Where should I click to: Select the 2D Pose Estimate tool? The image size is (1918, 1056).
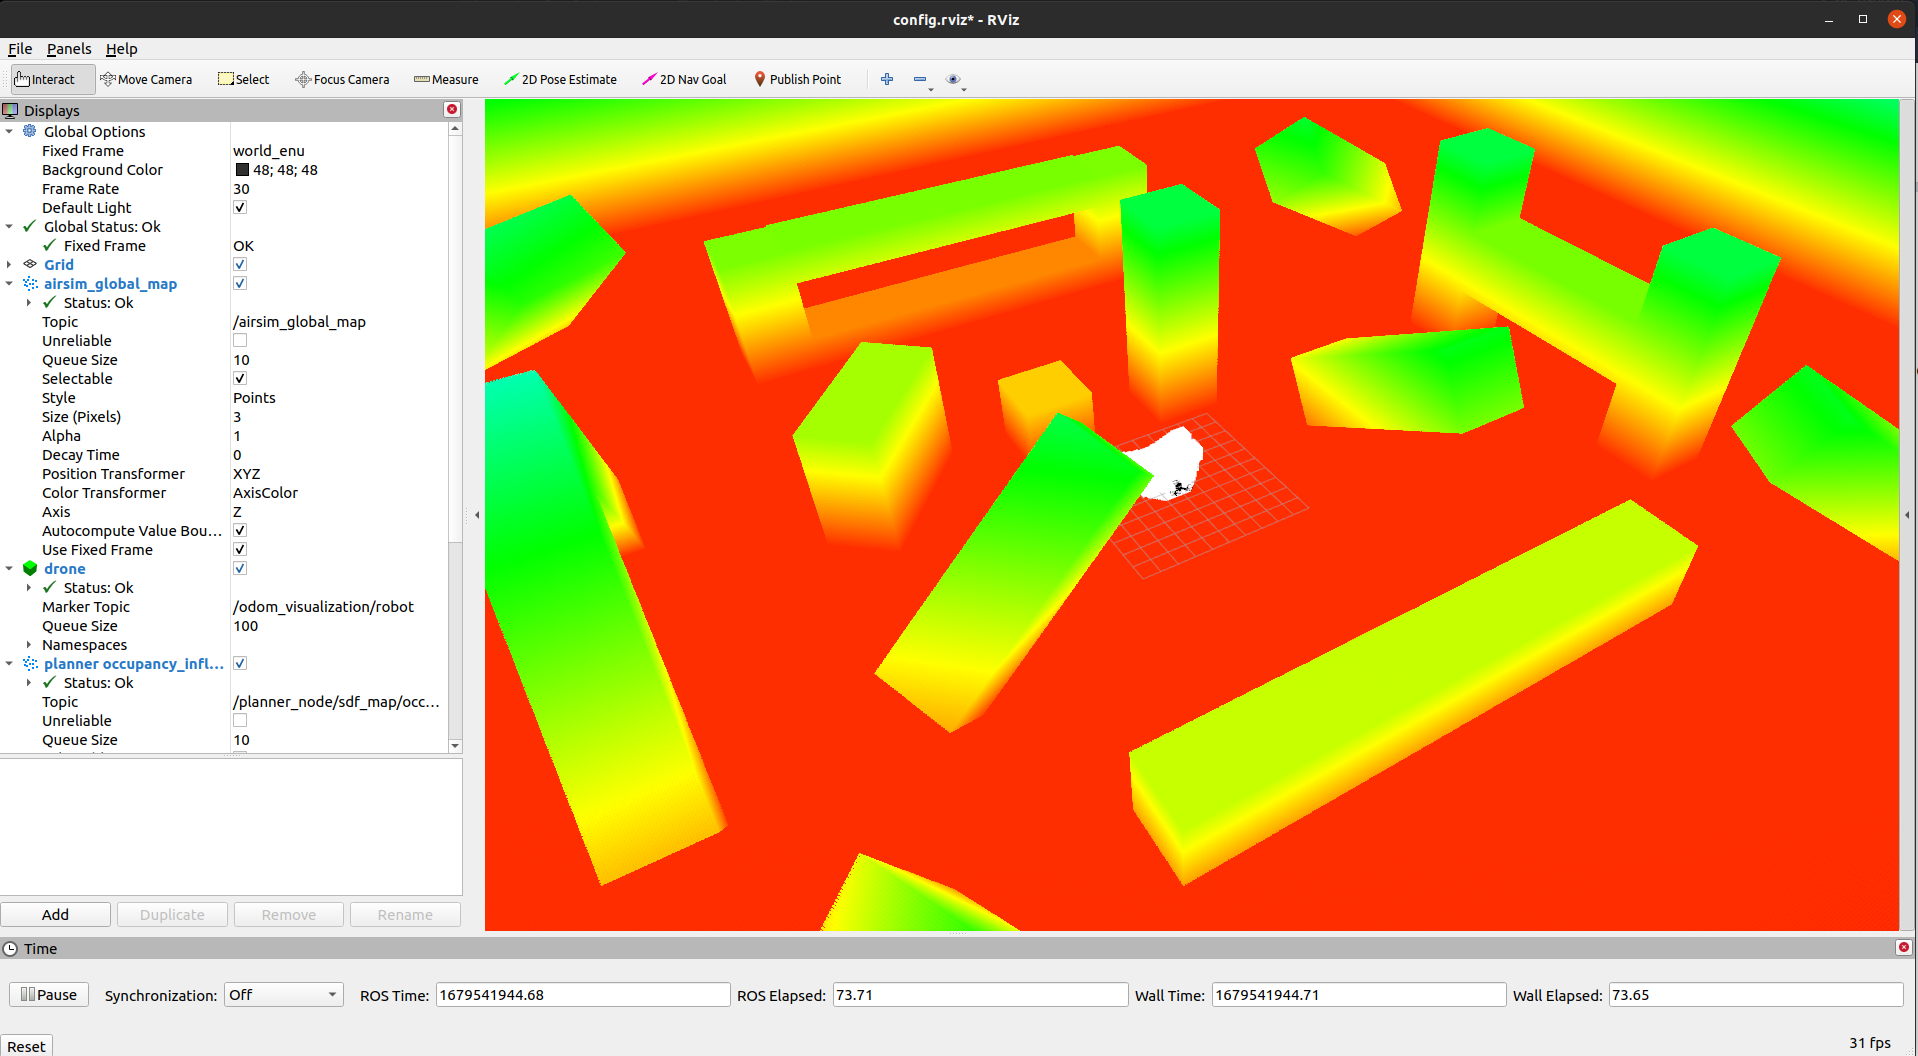560,79
